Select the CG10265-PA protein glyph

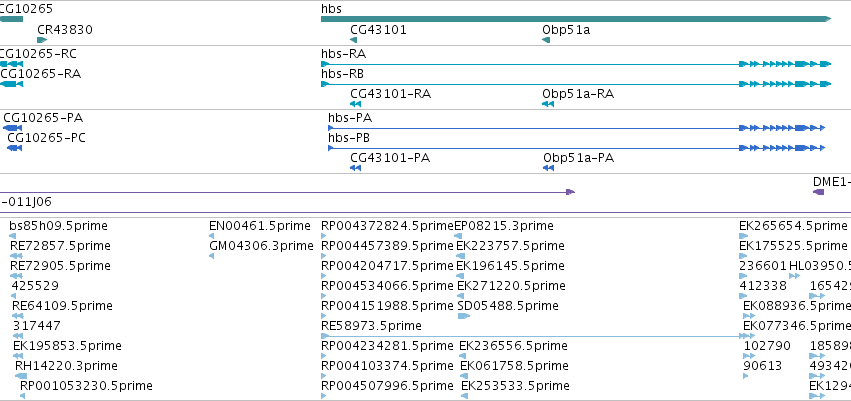pos(12,128)
